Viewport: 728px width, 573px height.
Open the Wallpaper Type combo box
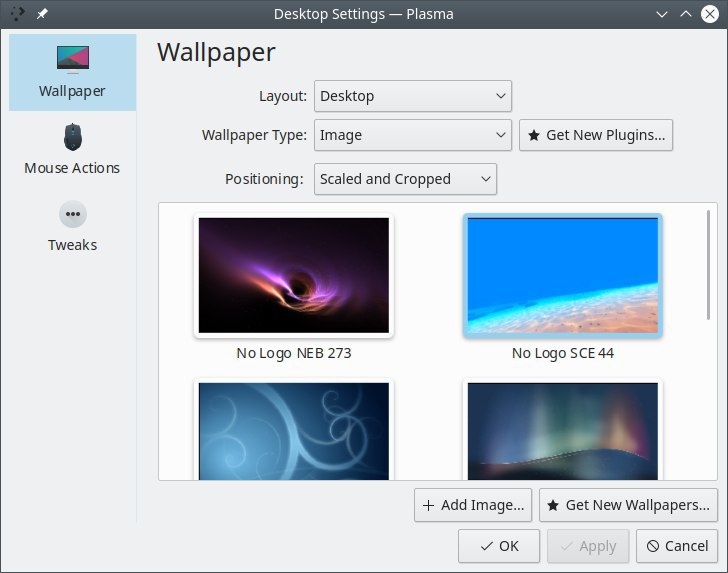[413, 135]
